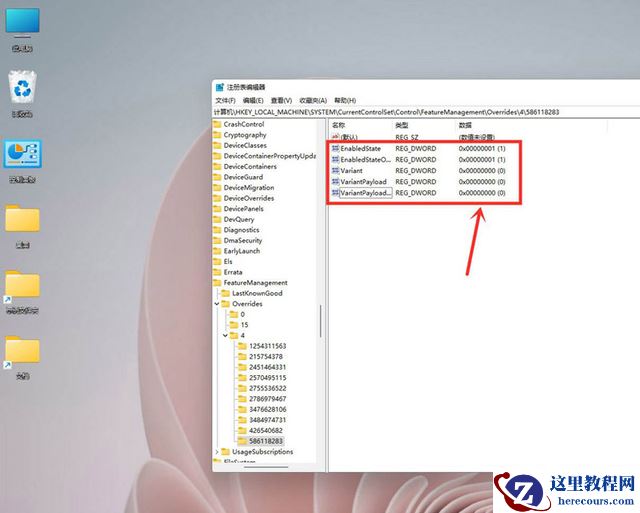Select the 2451464331 key
The image size is (640, 513).
[x=267, y=367]
